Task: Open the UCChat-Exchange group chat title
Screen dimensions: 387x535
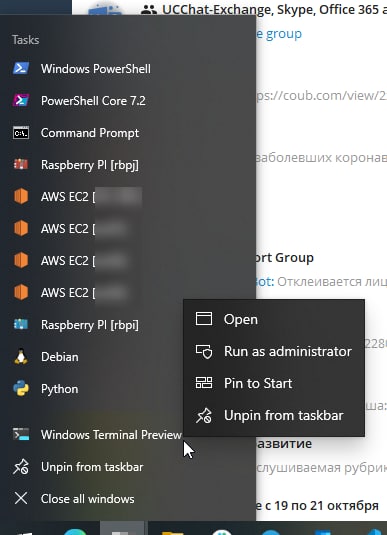Action: [x=274, y=10]
